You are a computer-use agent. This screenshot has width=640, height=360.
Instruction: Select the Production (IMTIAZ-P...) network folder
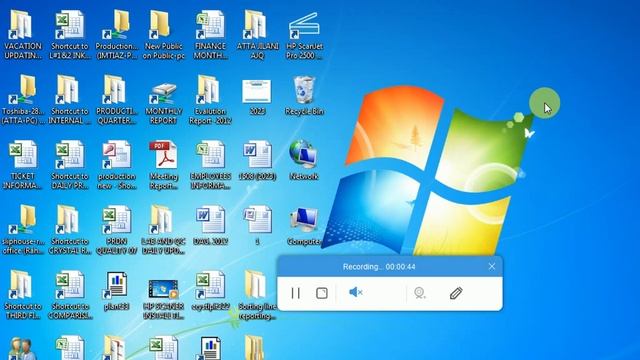click(117, 36)
